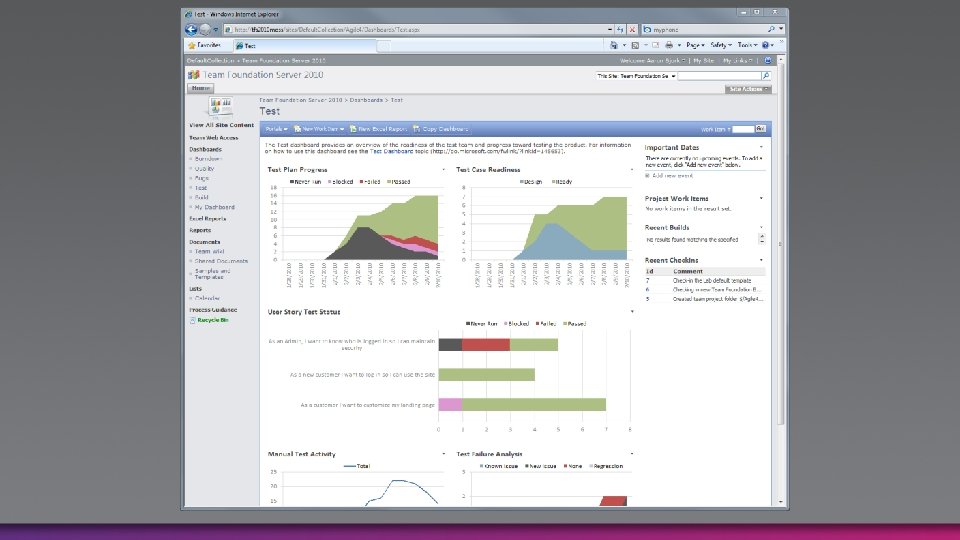Click the Read Mail icon in command bar
The height and width of the screenshot is (540, 960).
click(656, 45)
